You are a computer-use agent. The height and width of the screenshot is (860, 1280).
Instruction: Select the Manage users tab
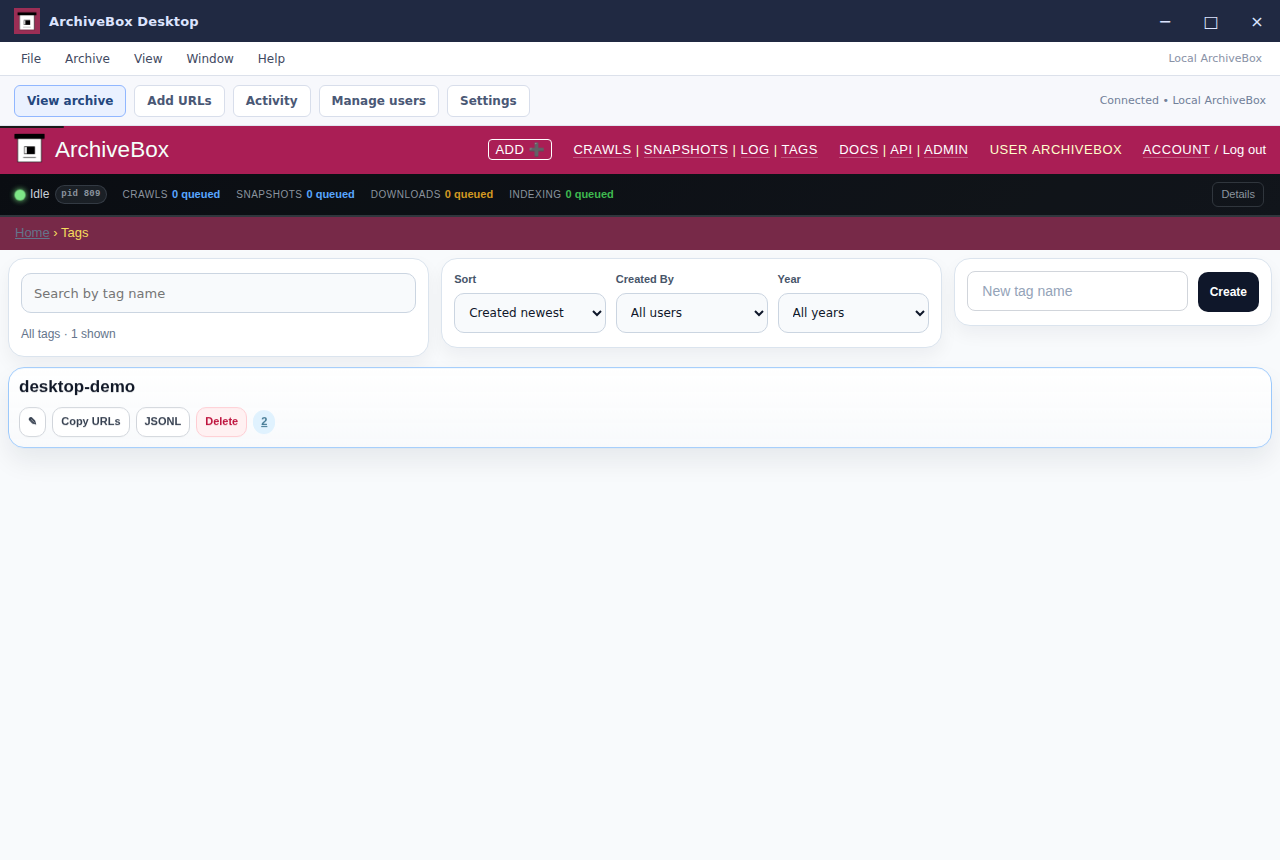tap(379, 101)
